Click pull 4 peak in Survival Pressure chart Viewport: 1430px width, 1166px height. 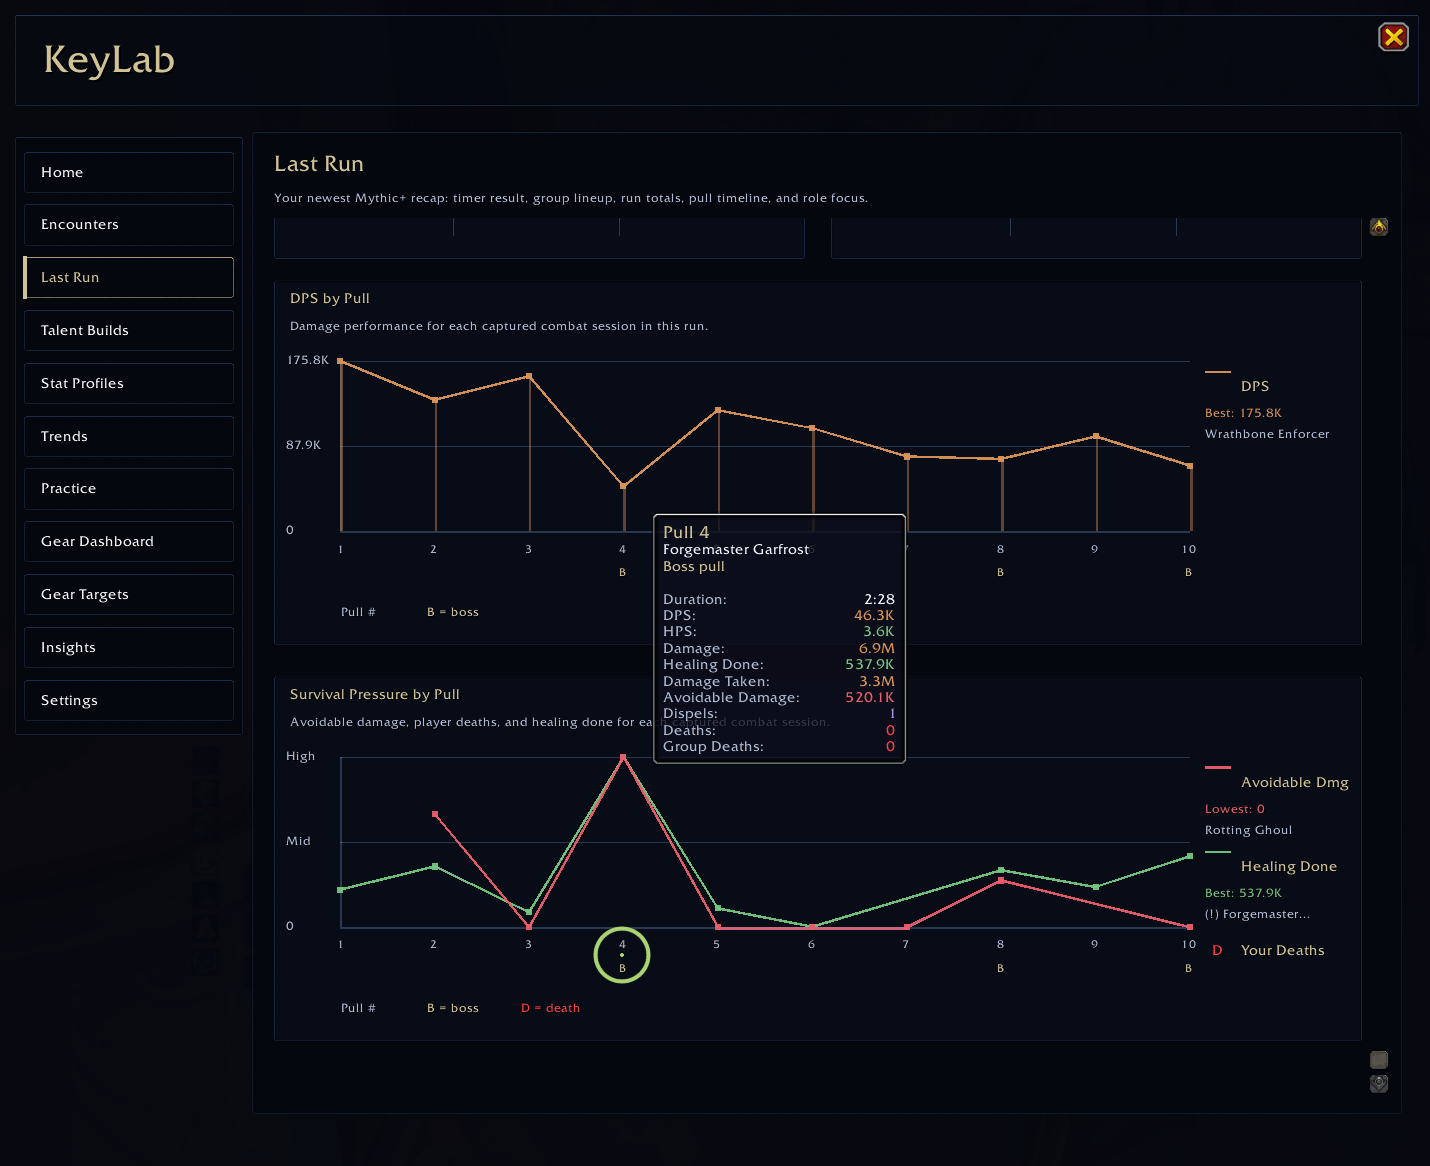click(623, 757)
